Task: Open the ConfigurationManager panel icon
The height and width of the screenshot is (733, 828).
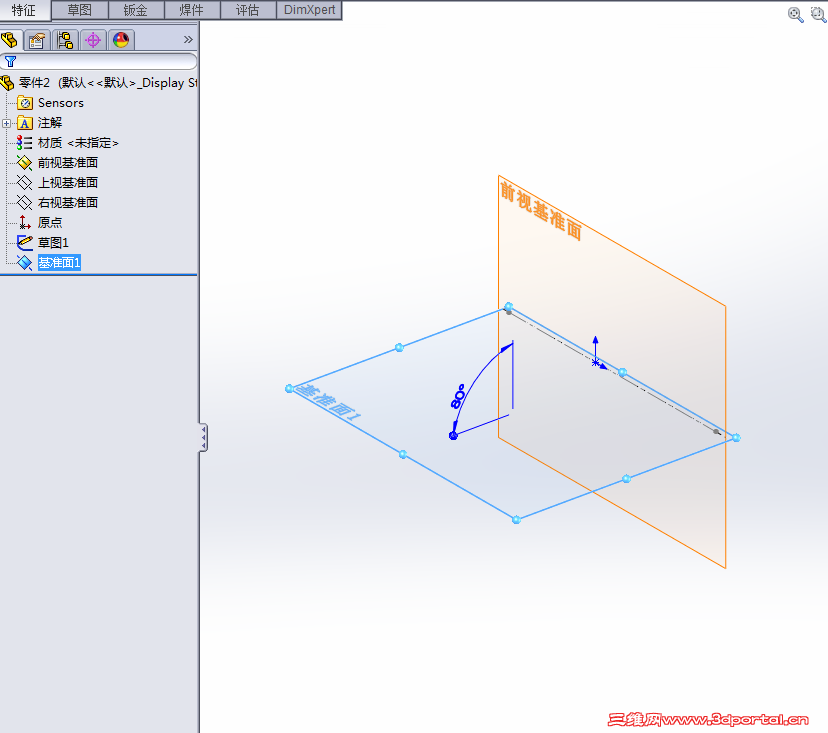Action: (65, 40)
